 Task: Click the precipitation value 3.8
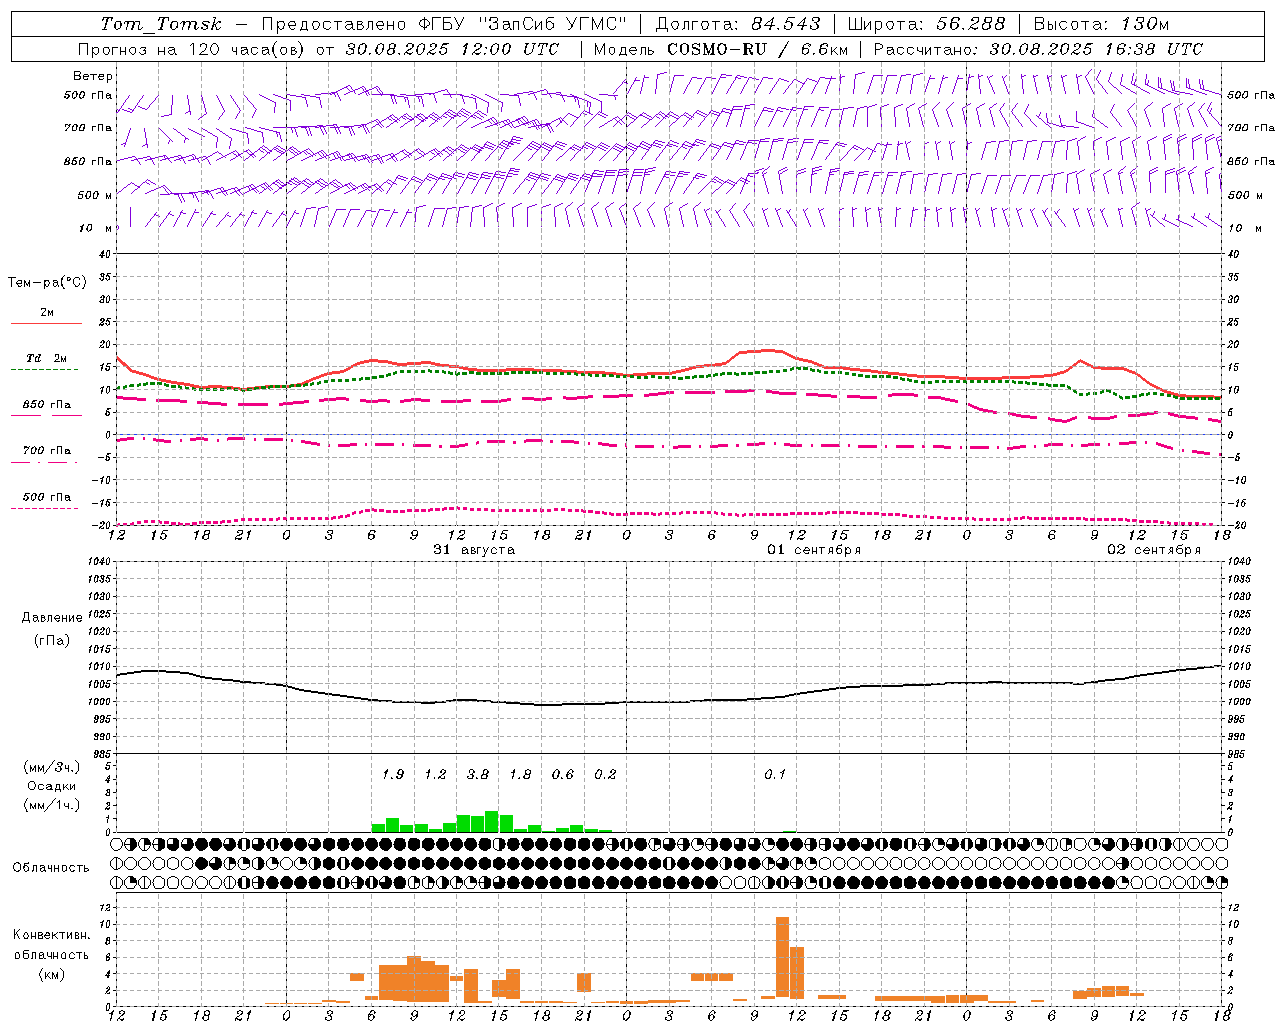478,775
